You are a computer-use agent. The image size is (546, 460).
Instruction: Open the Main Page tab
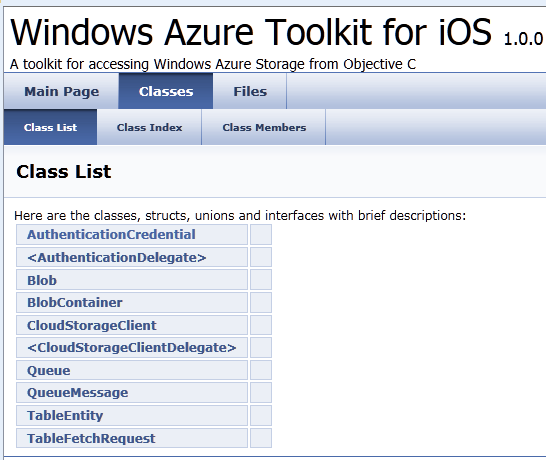tap(62, 91)
